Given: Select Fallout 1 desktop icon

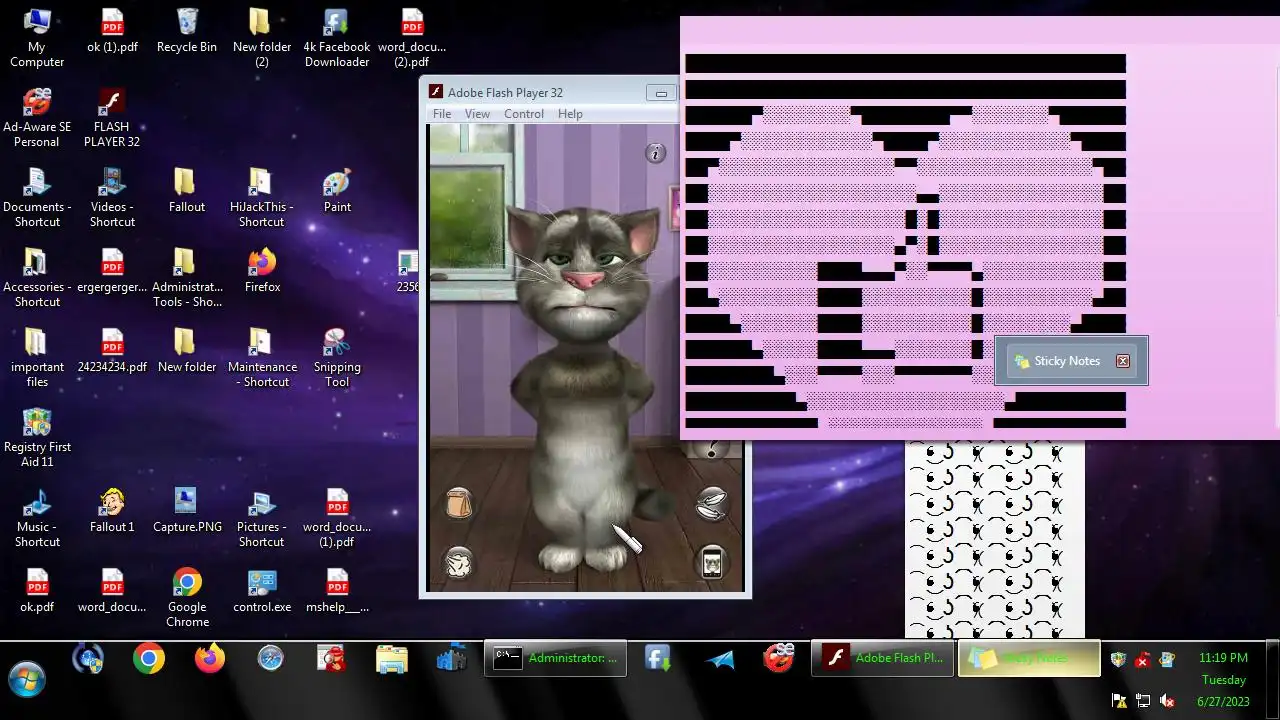Looking at the screenshot, I should tap(112, 511).
